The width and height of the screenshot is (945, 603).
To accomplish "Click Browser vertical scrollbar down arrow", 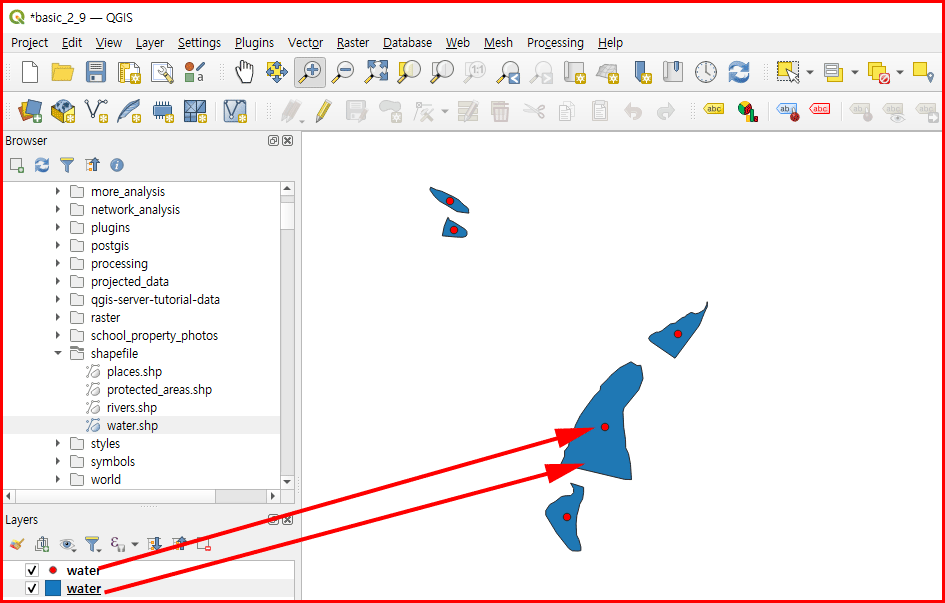I will (287, 481).
